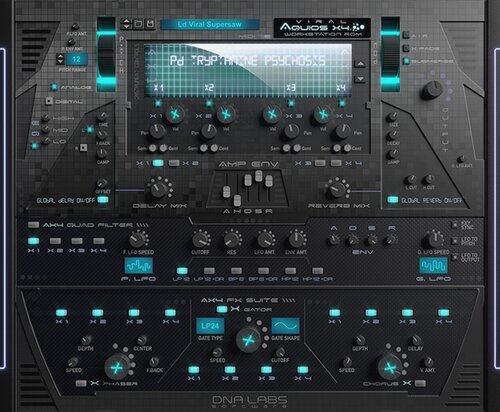500x412 pixels.
Task: Toggle the X Fade switch
Action: pos(406,48)
